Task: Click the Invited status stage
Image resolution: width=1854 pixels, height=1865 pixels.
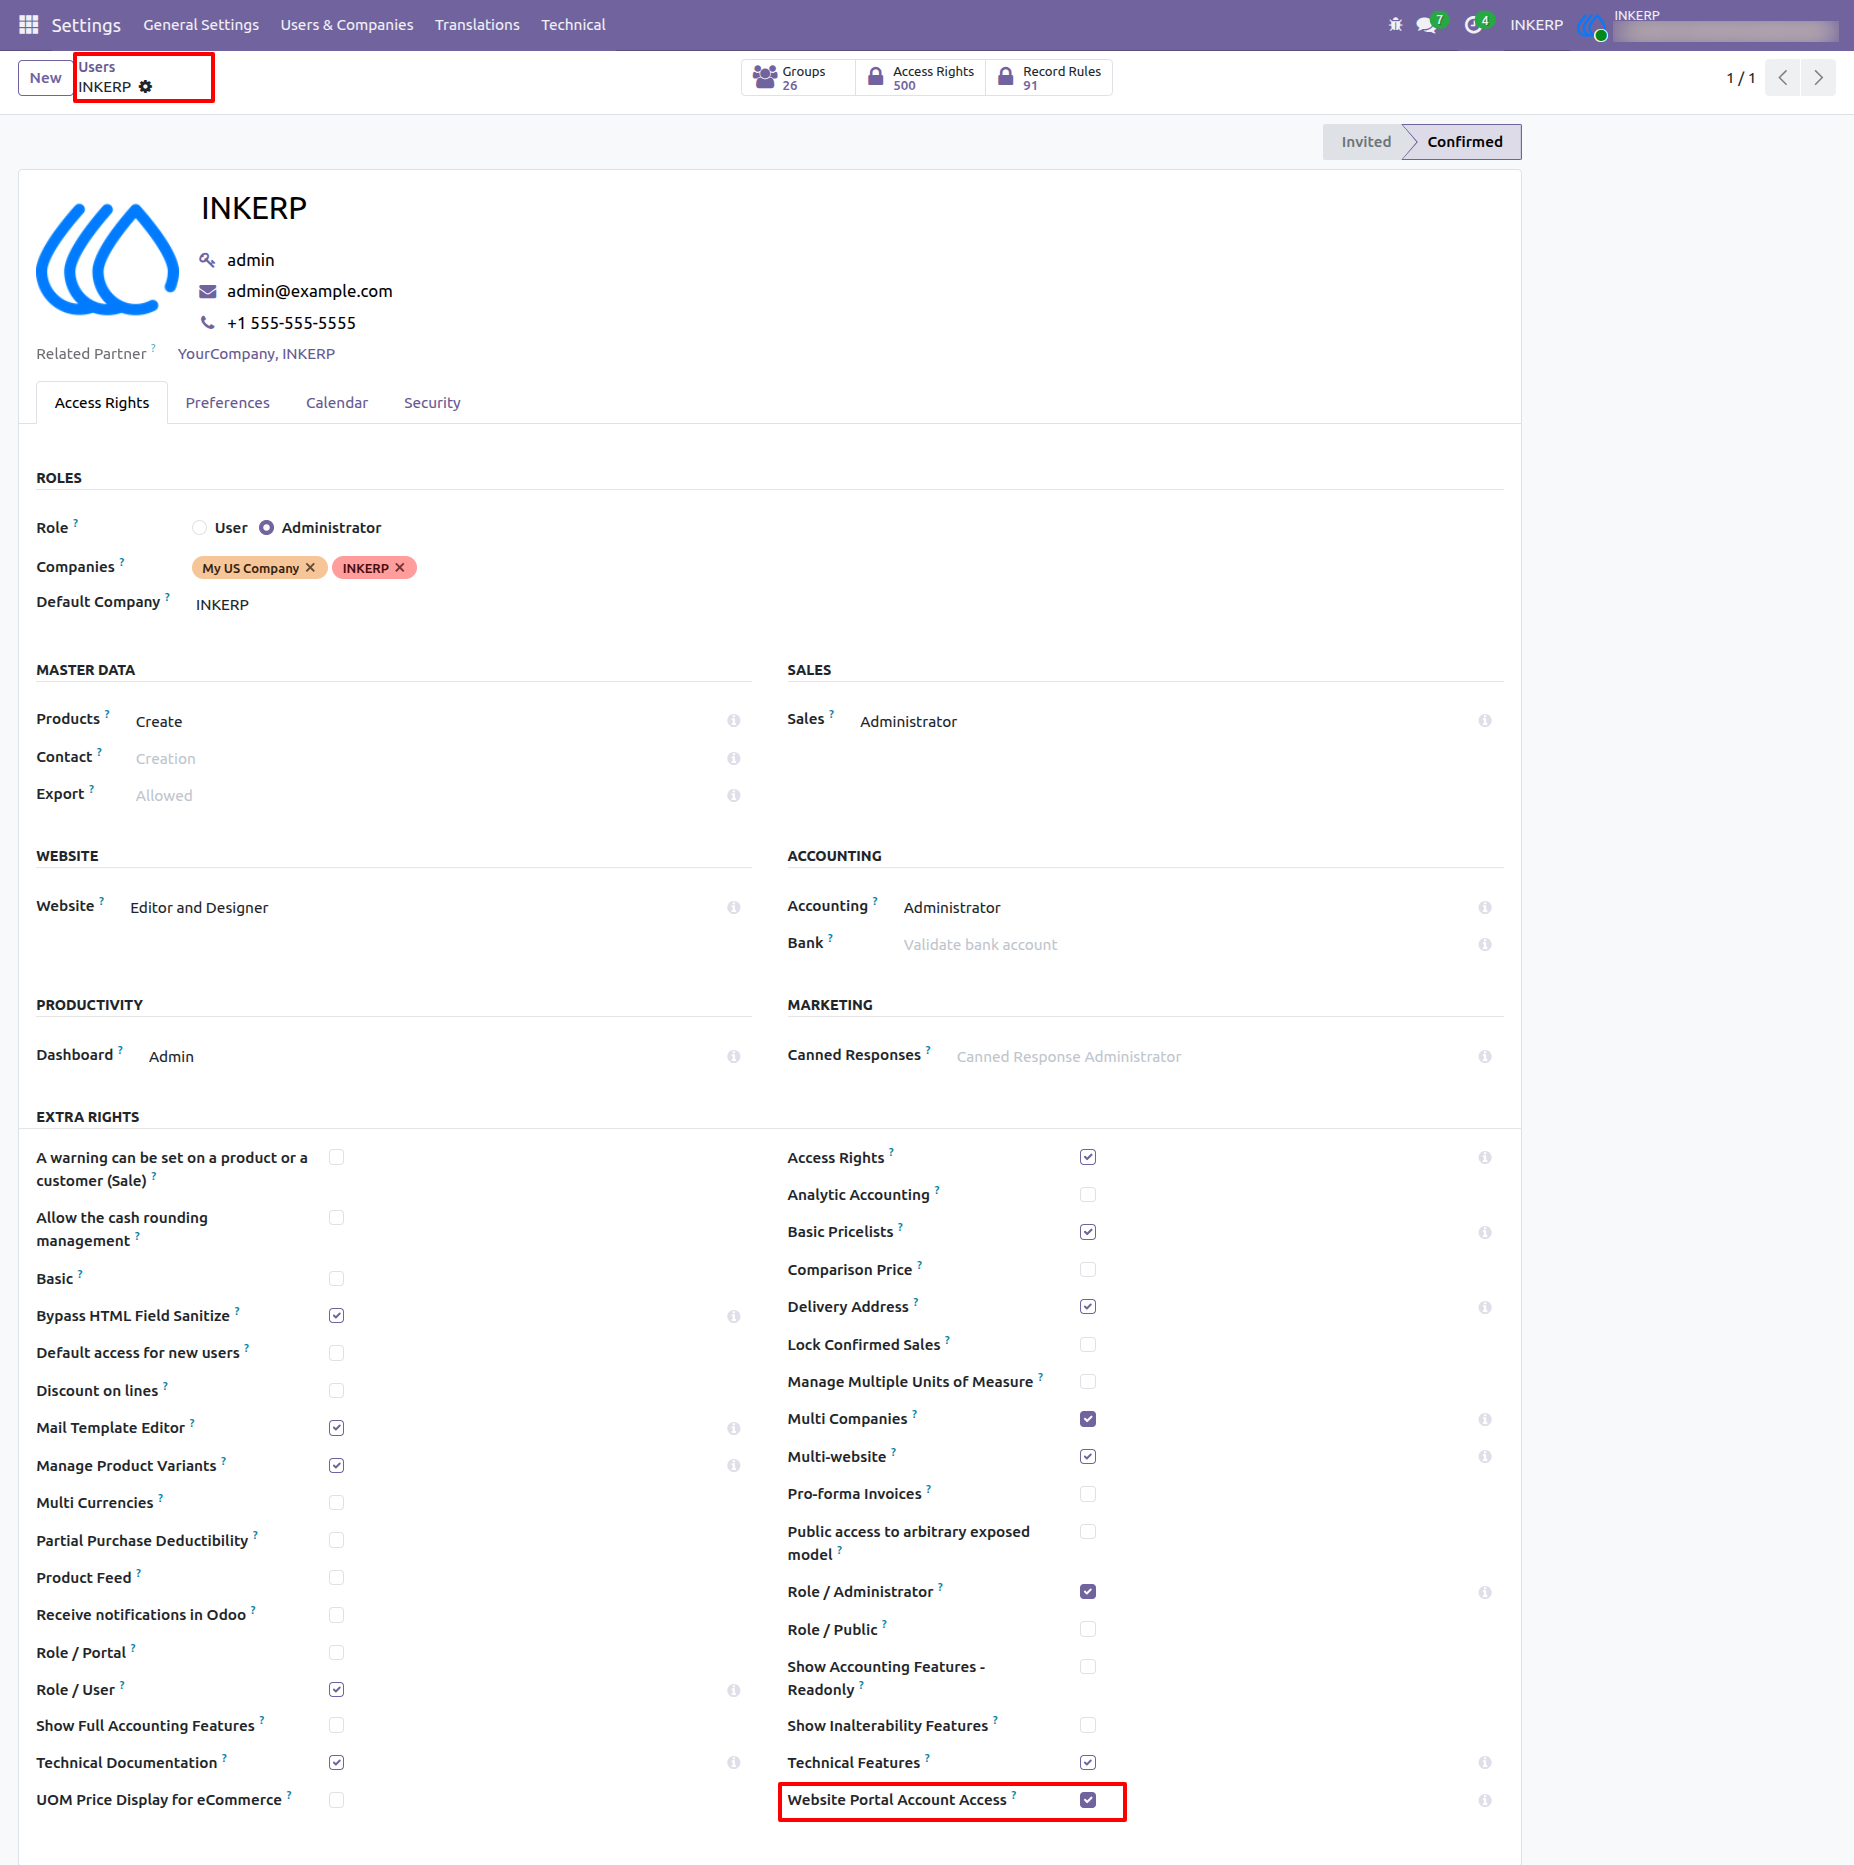Action: coord(1365,142)
